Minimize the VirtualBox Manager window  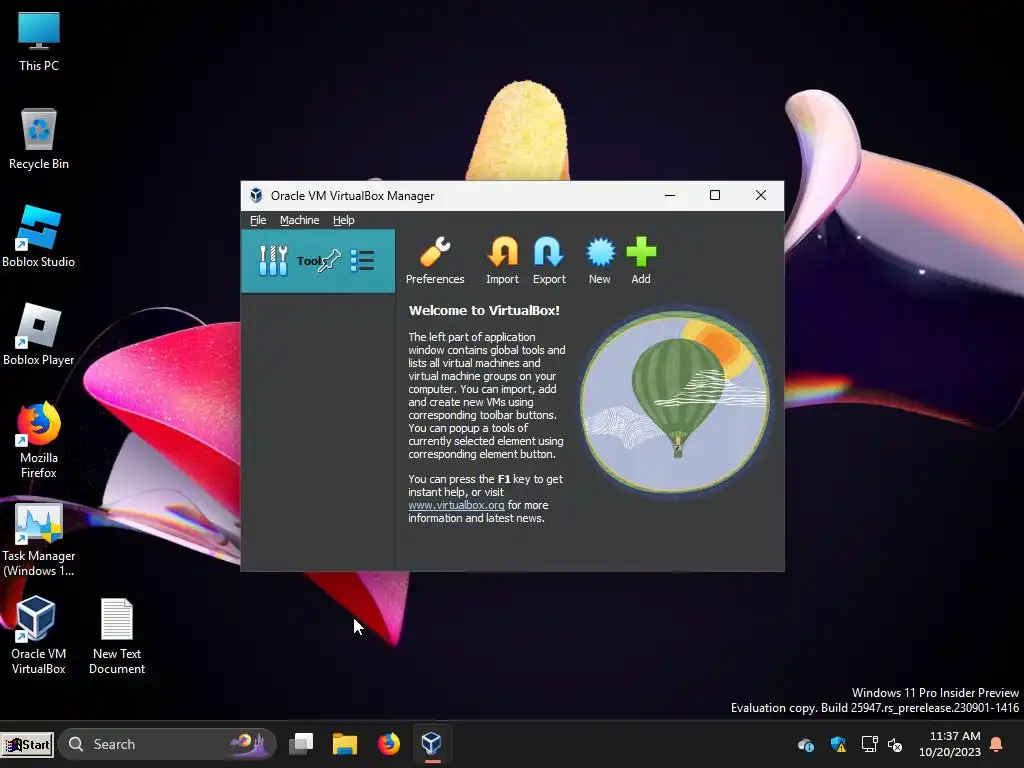pyautogui.click(x=669, y=195)
